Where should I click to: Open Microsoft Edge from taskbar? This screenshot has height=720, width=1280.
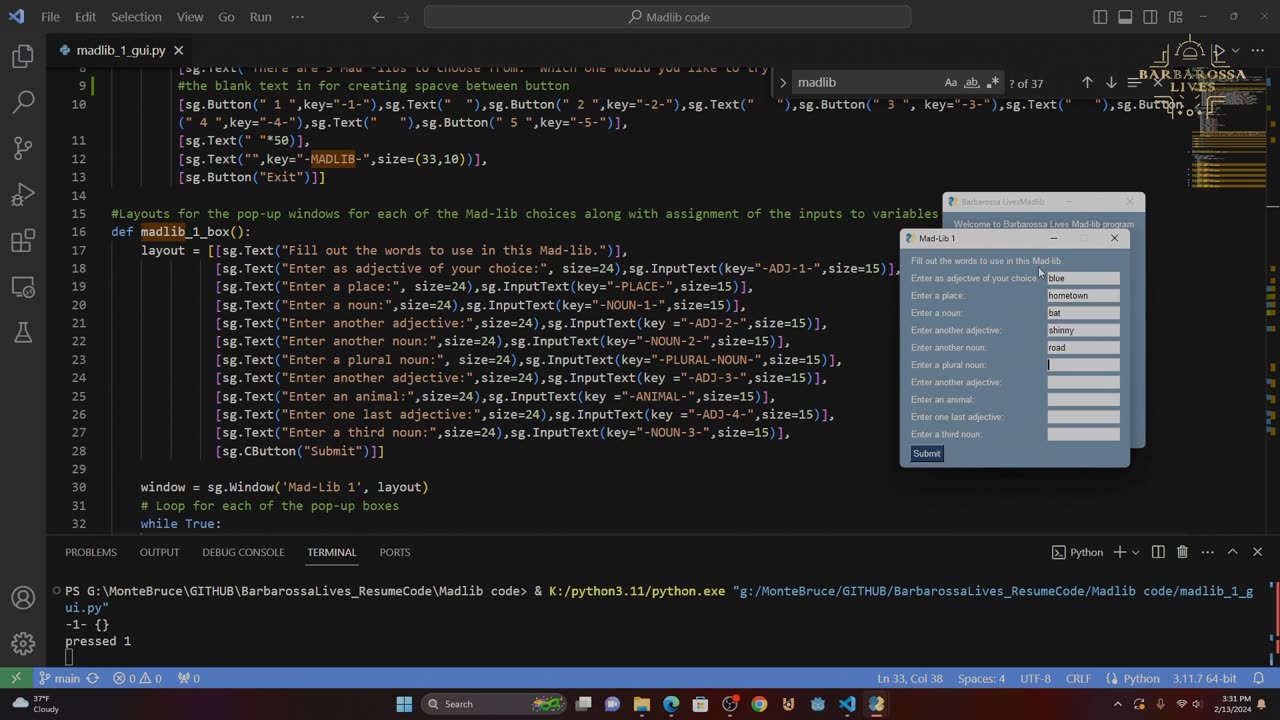click(671, 704)
